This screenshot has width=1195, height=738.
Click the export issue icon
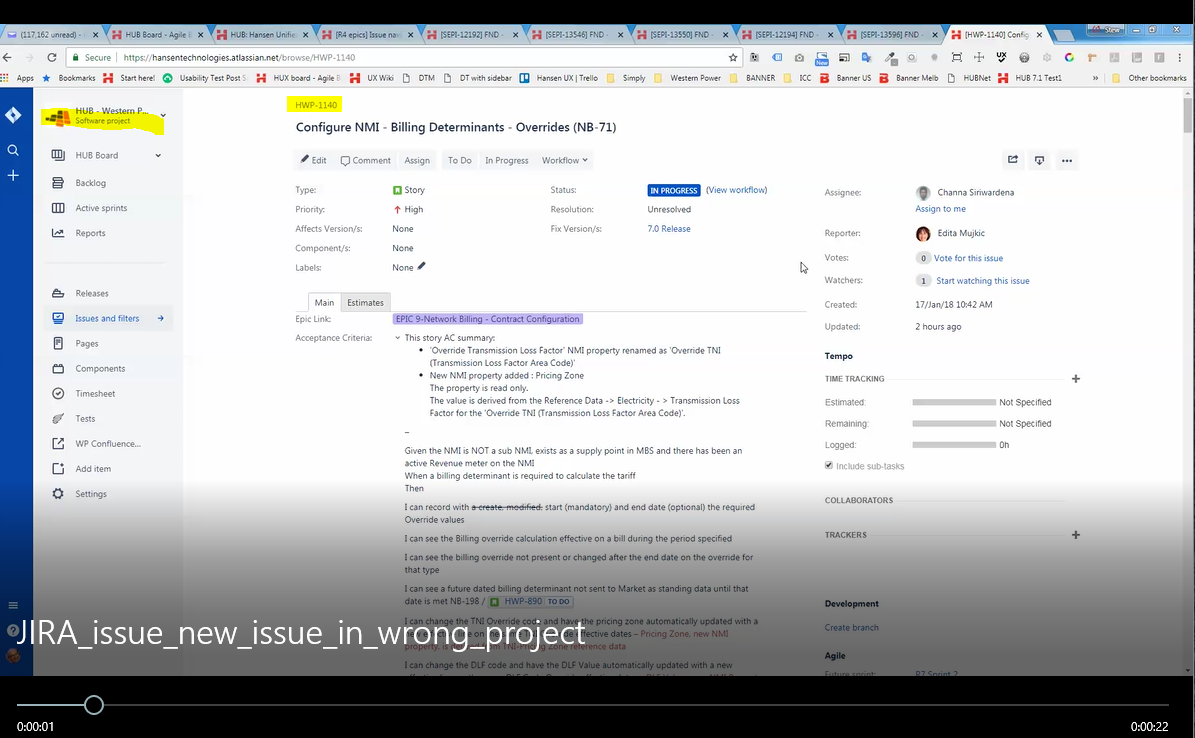1040,160
